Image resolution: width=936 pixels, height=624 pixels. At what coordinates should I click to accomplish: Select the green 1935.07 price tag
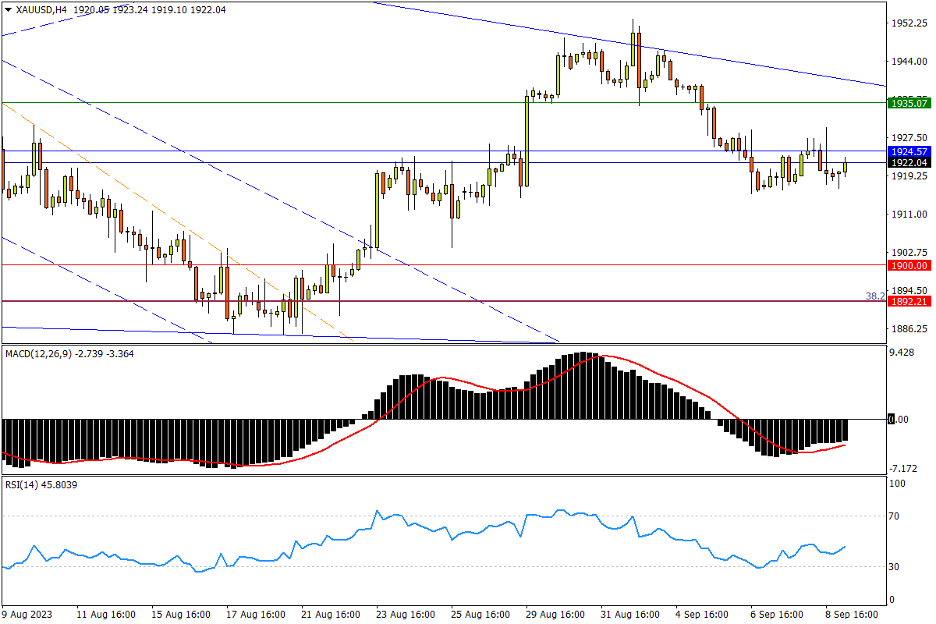point(909,103)
